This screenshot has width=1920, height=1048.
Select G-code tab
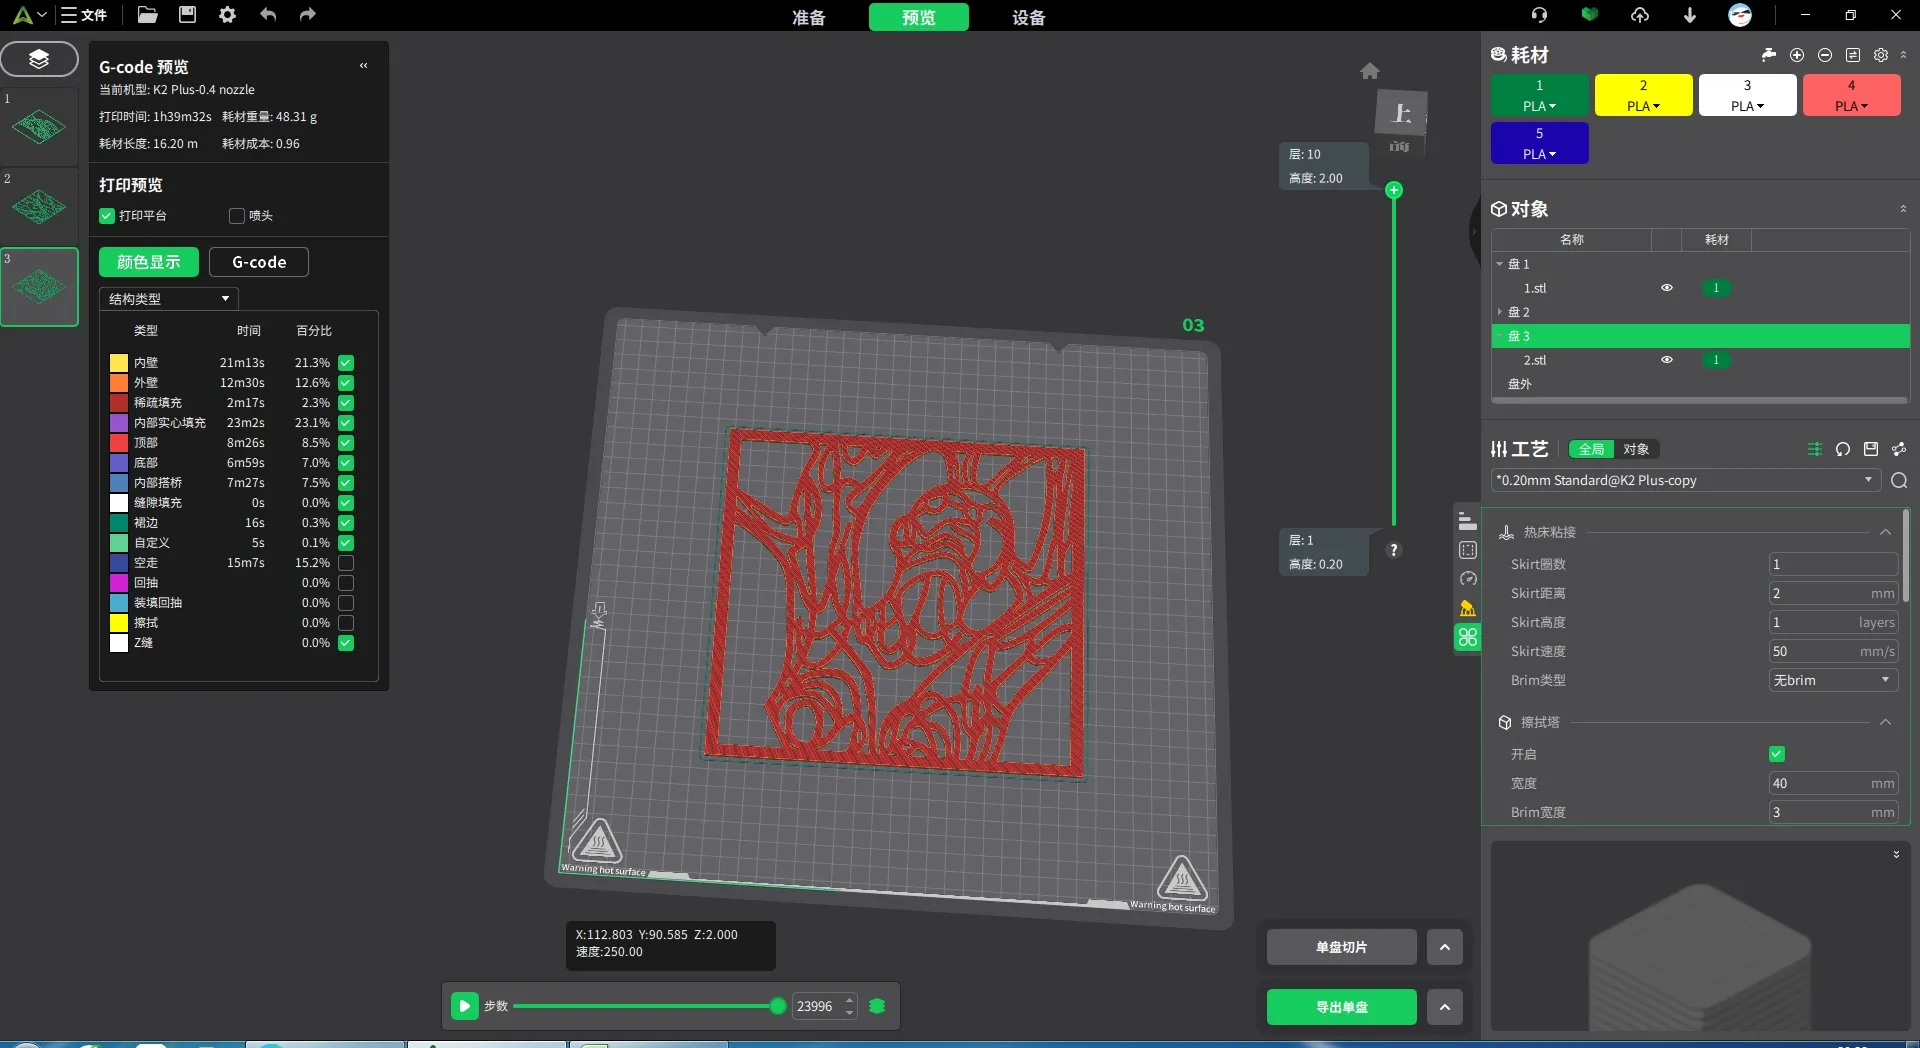(259, 262)
